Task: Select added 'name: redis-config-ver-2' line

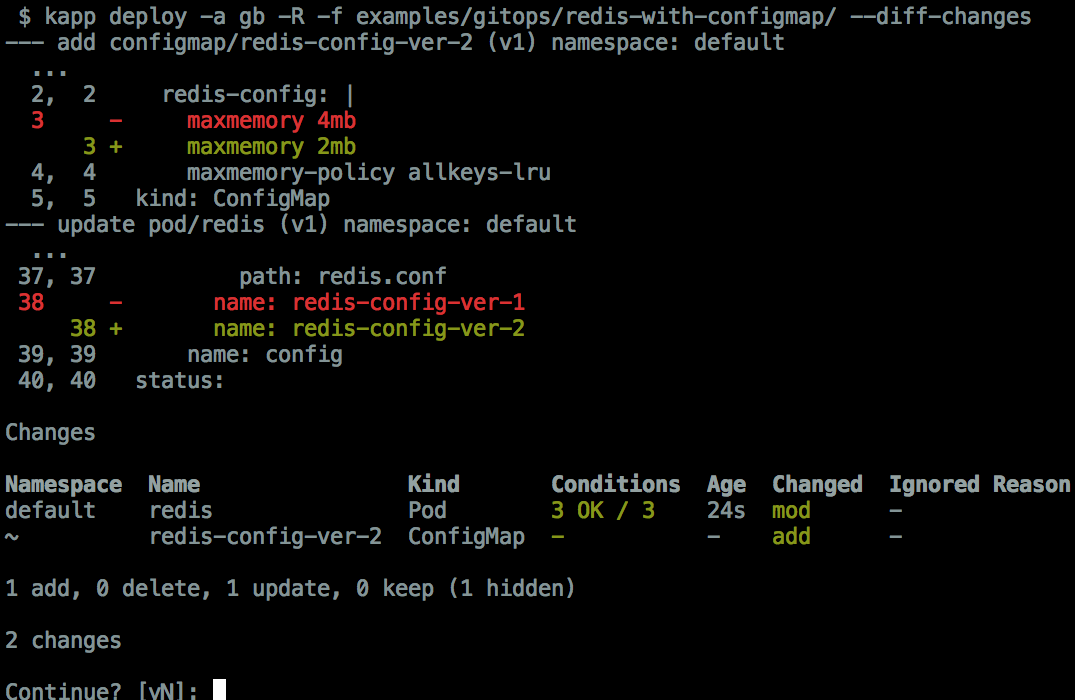Action: [369, 329]
